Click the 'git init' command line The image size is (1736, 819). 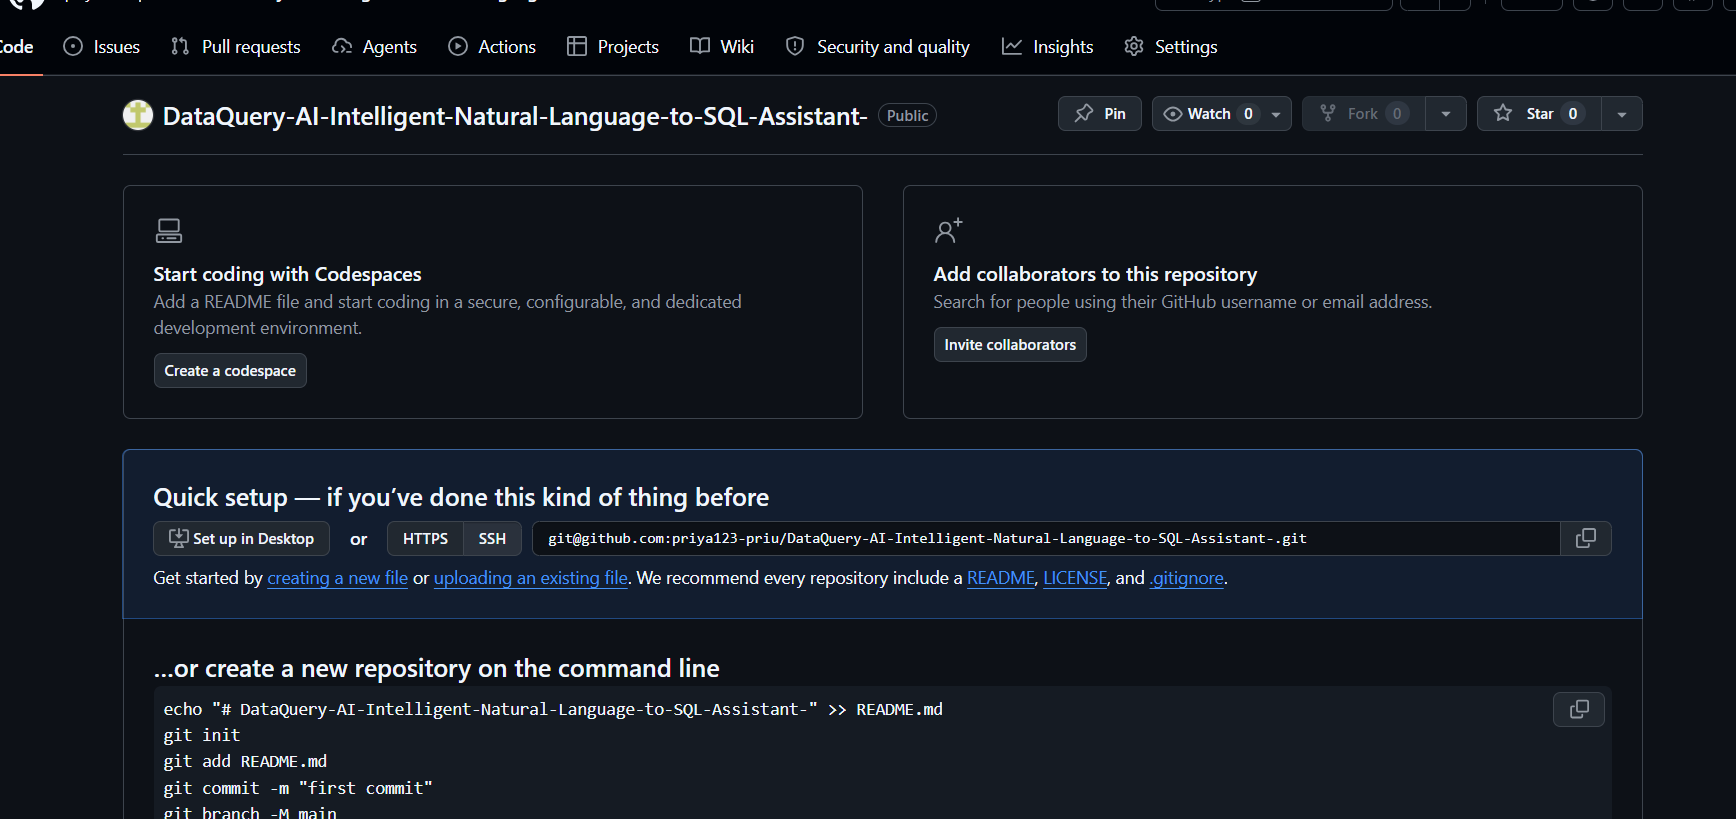[202, 735]
